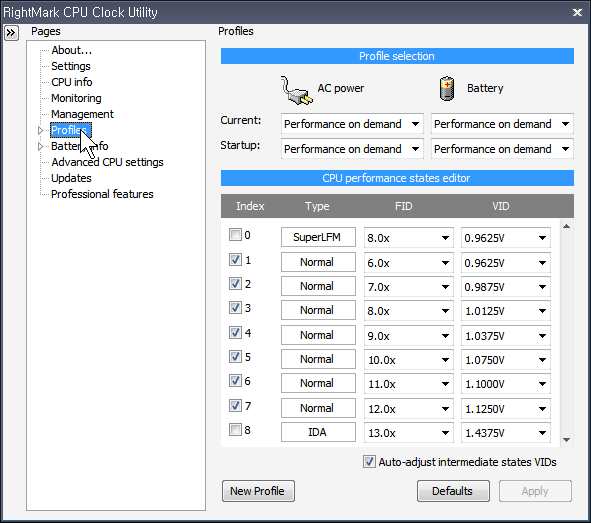Enable the index 0 SuperLFM state checkbox
The width and height of the screenshot is (591, 523).
click(235, 235)
